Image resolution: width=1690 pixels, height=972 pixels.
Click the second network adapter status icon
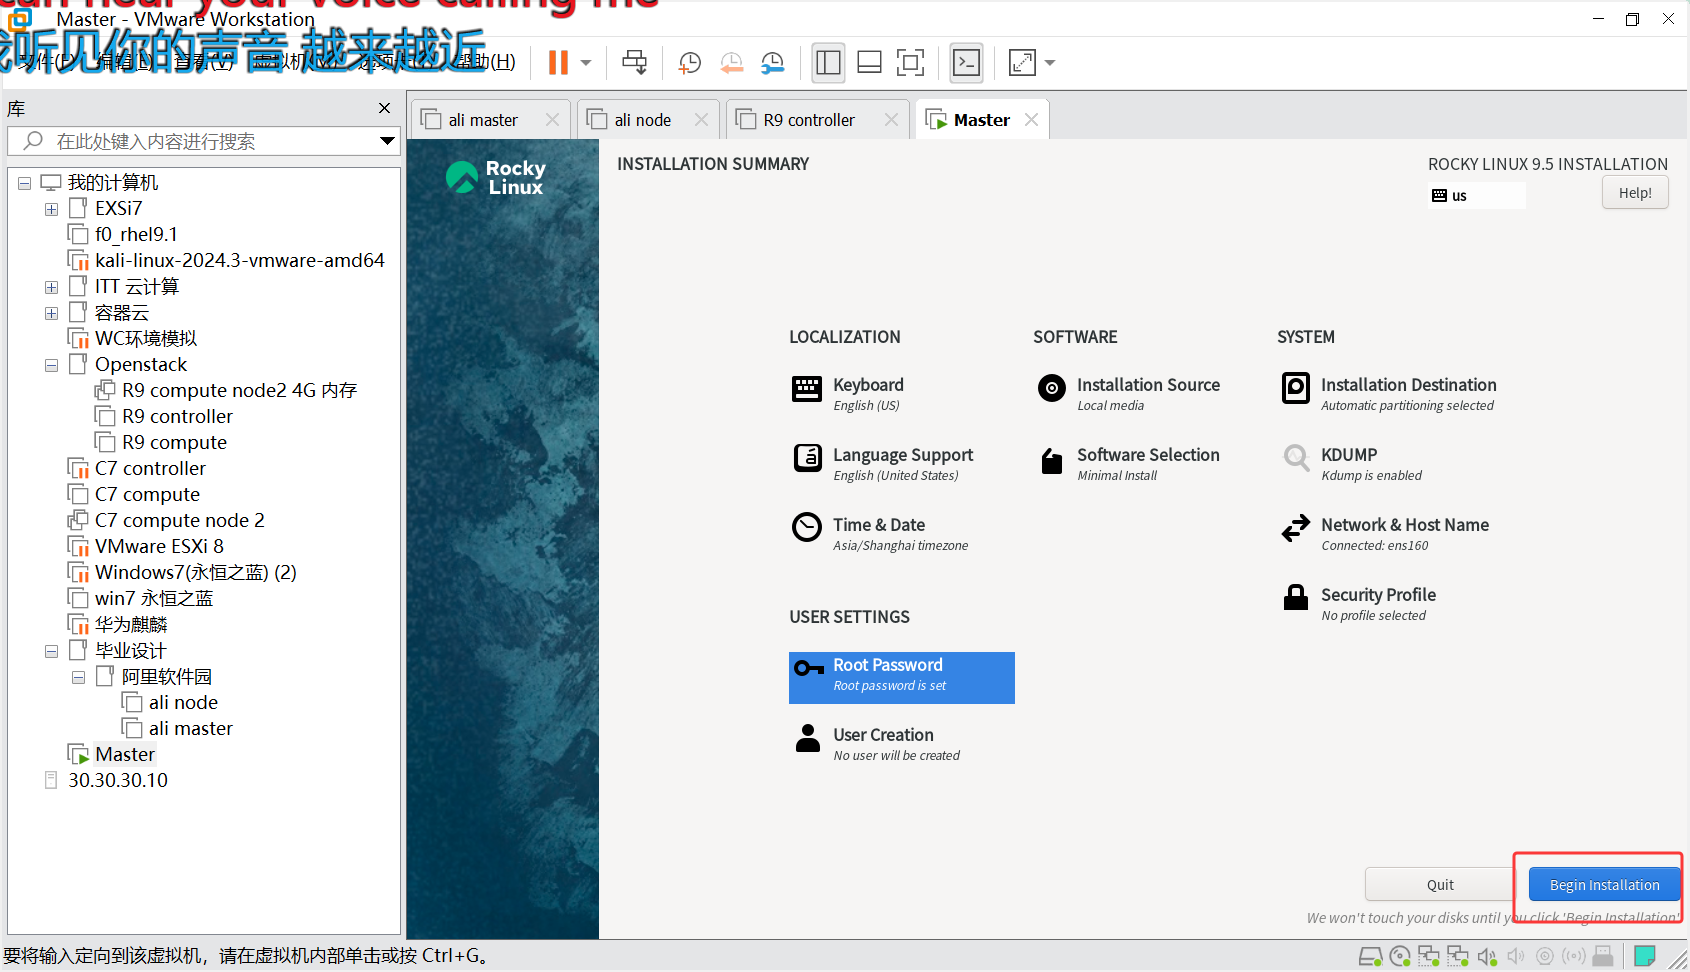(1458, 957)
